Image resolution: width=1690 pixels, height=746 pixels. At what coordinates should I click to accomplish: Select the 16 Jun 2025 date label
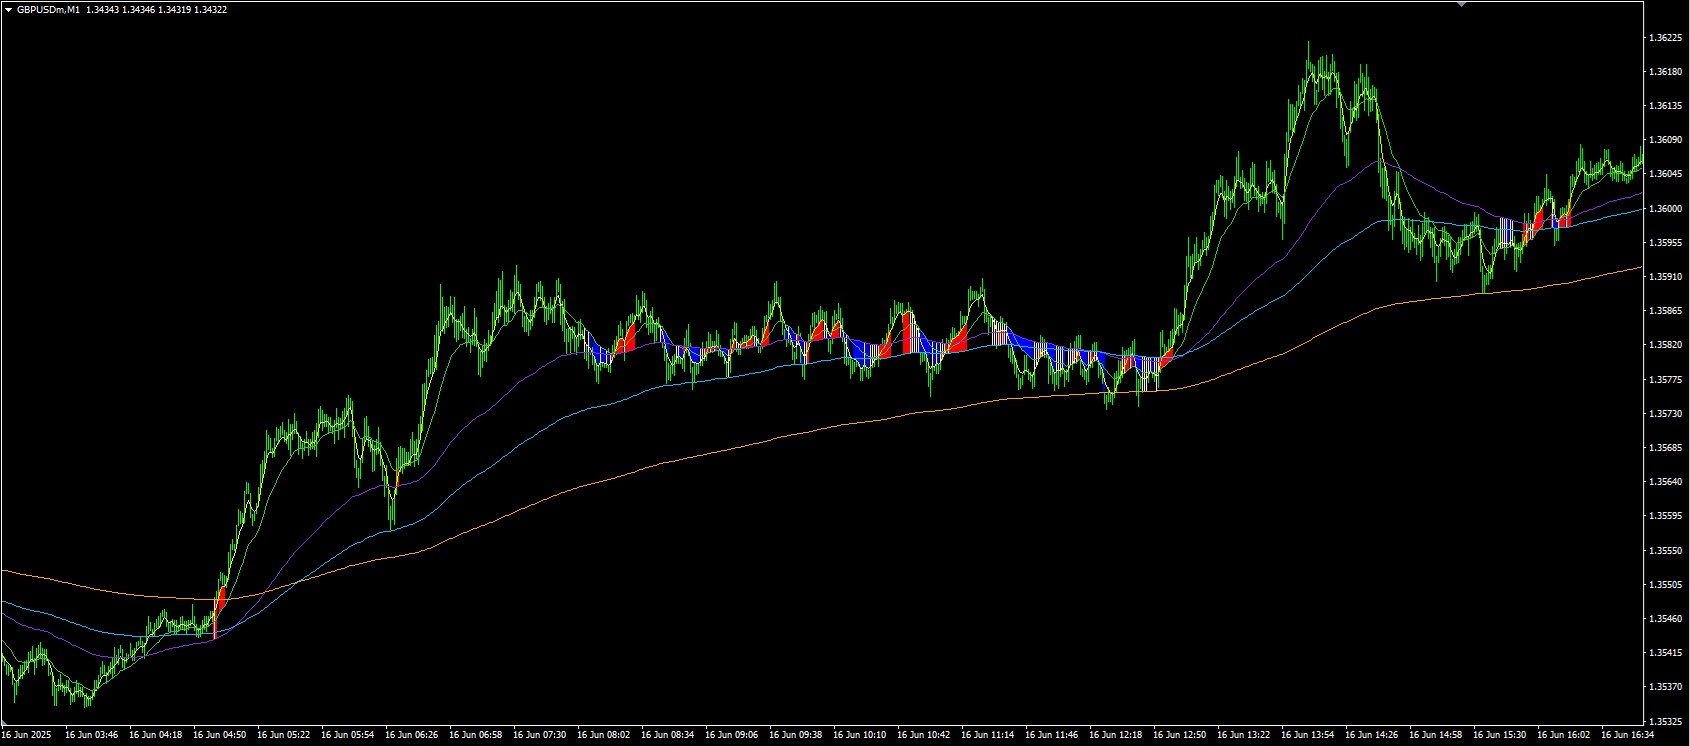(27, 735)
